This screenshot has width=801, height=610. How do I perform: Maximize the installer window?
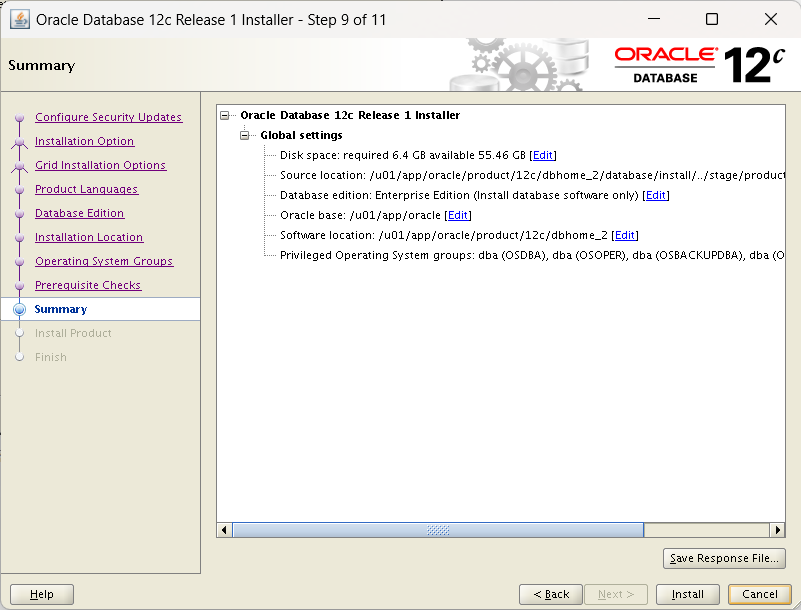click(x=712, y=19)
